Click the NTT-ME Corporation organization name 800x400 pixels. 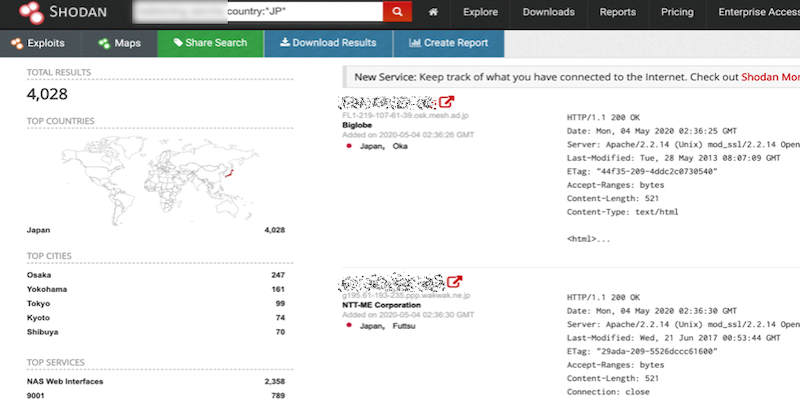[382, 305]
